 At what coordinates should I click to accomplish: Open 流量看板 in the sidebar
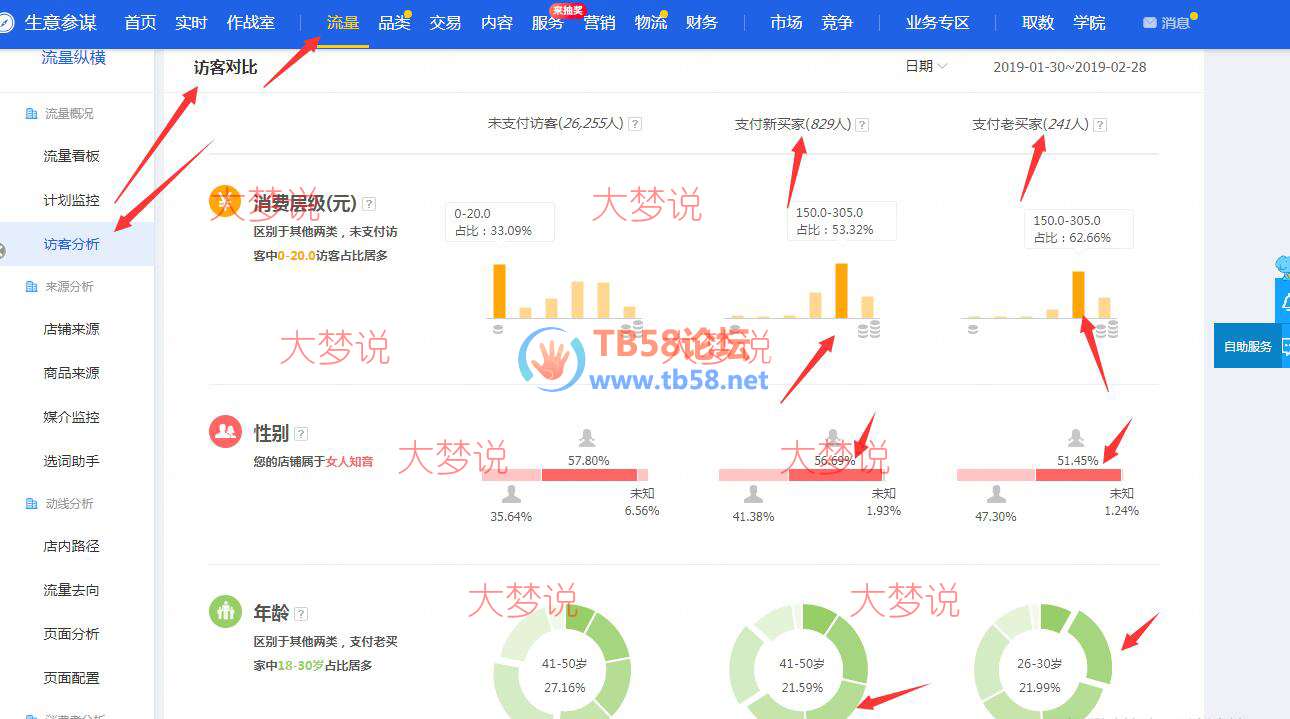(x=72, y=156)
